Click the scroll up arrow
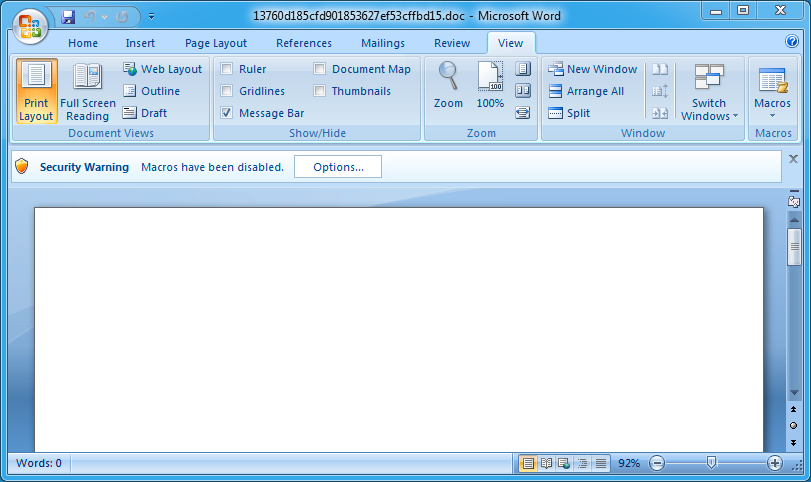This screenshot has height=482, width=811. coord(794,220)
